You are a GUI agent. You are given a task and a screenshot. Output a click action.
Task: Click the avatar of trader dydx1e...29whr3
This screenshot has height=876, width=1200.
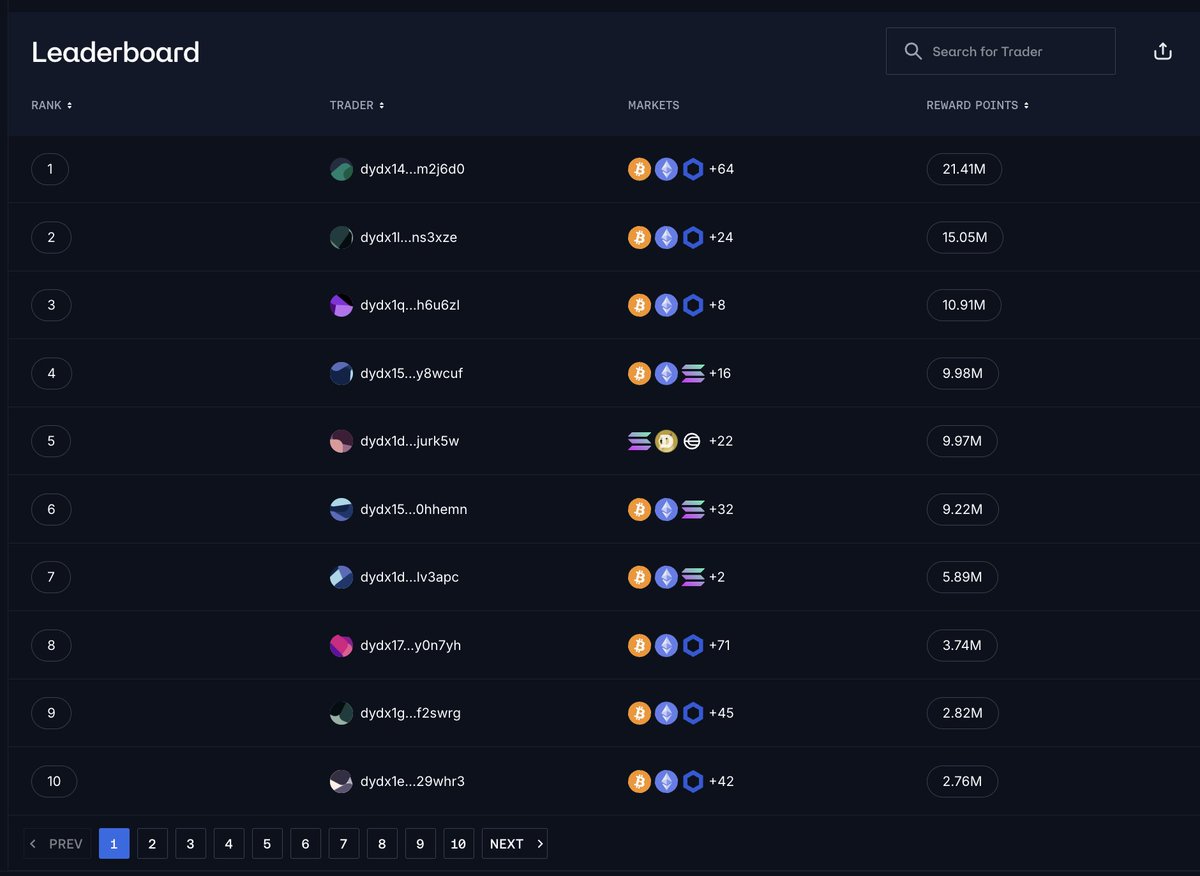tap(341, 781)
